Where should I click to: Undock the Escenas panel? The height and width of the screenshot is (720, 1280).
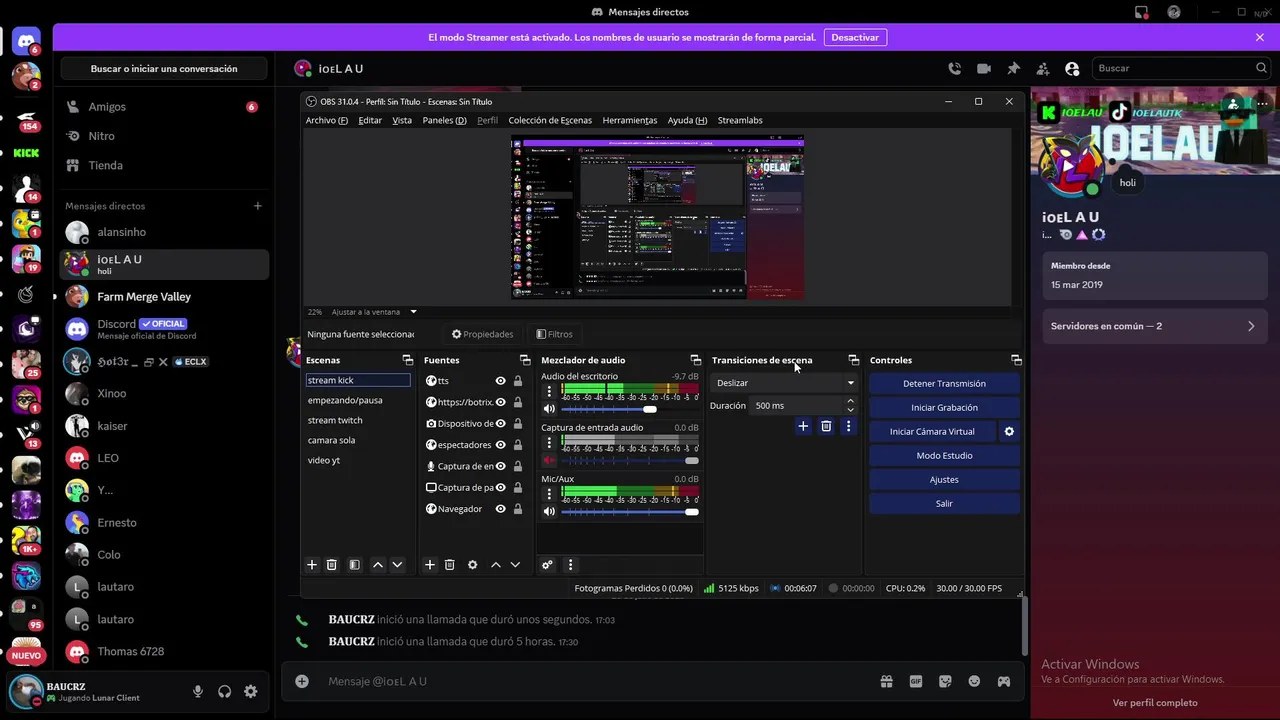tap(407, 360)
